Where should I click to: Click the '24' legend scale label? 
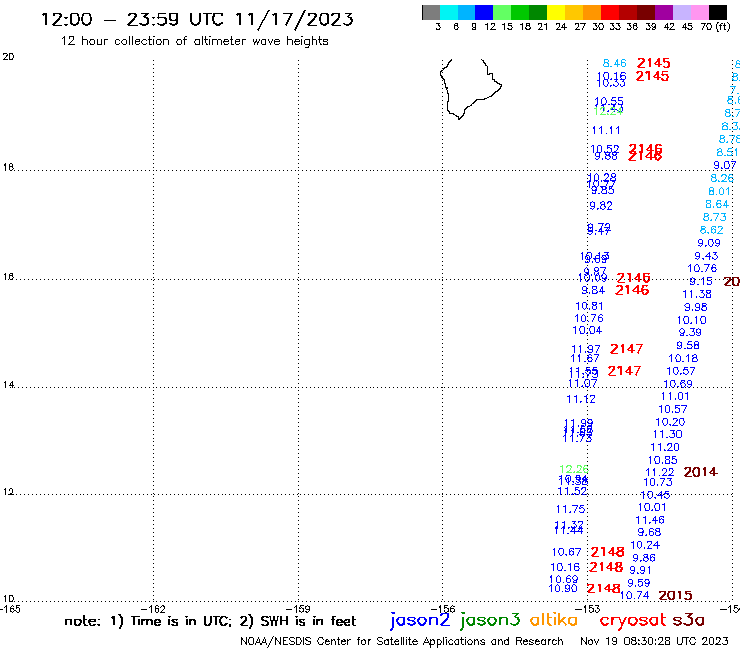point(561,27)
